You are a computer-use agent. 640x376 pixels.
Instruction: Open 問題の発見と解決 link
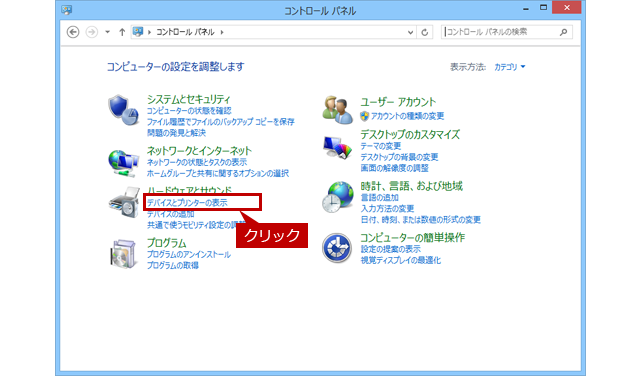point(176,133)
